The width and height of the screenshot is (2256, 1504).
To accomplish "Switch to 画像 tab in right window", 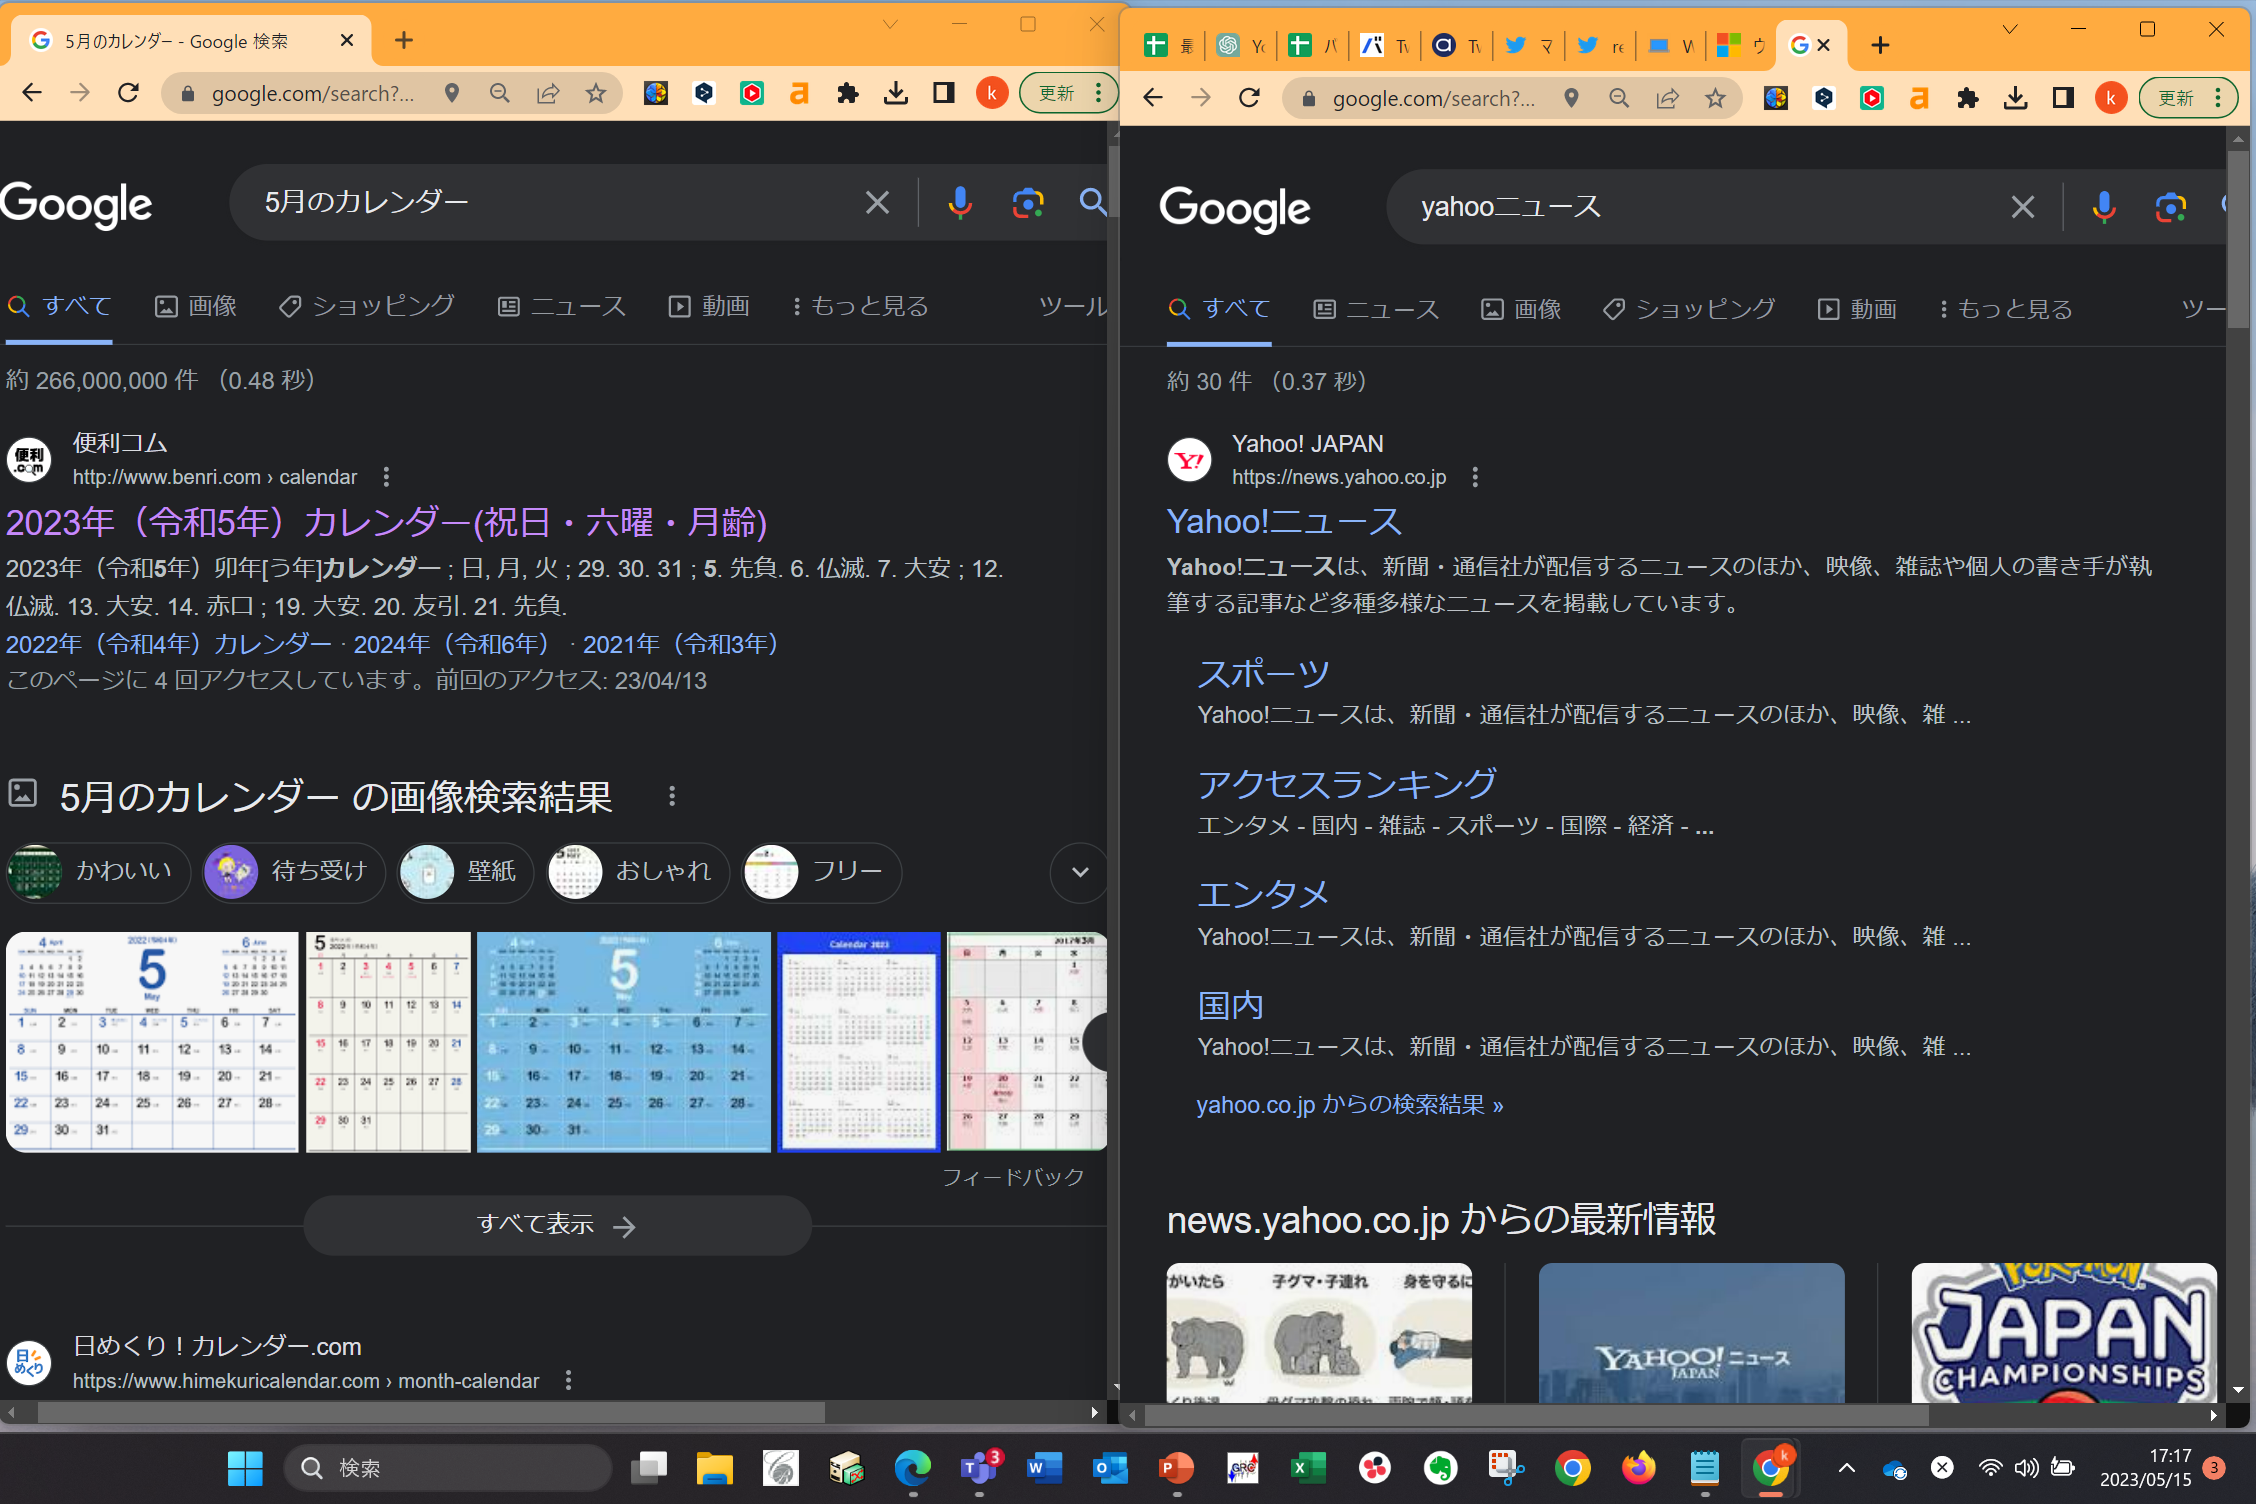I will tap(1521, 309).
